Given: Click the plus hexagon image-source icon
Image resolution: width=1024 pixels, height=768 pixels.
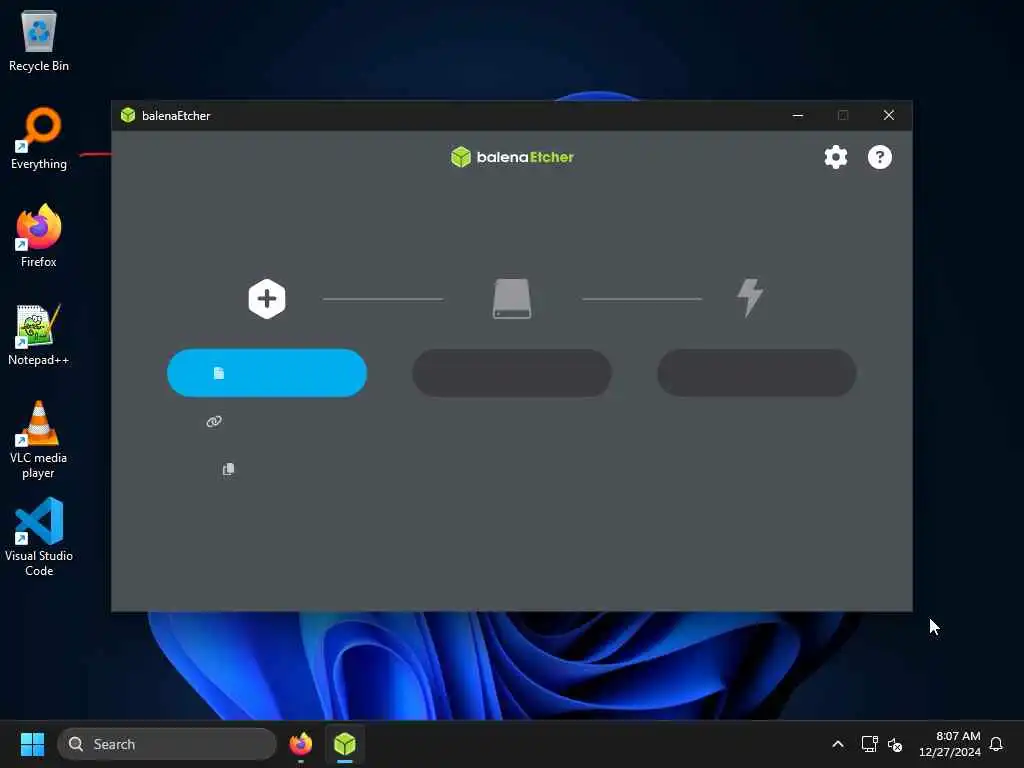Looking at the screenshot, I should [x=267, y=299].
